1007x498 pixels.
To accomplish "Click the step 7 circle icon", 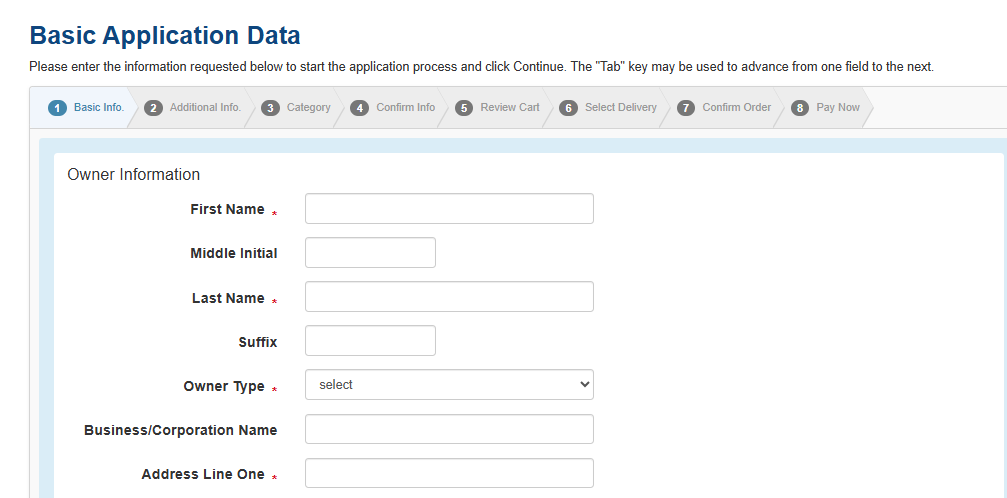I will (686, 108).
